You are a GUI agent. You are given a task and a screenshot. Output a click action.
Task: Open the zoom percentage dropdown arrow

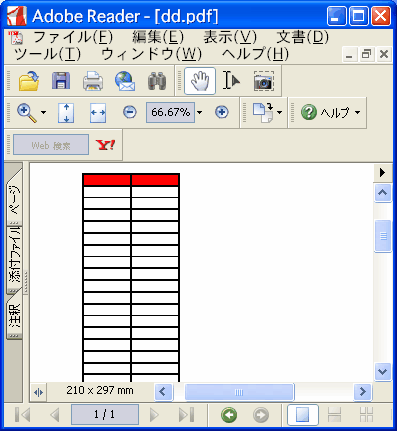click(x=200, y=112)
